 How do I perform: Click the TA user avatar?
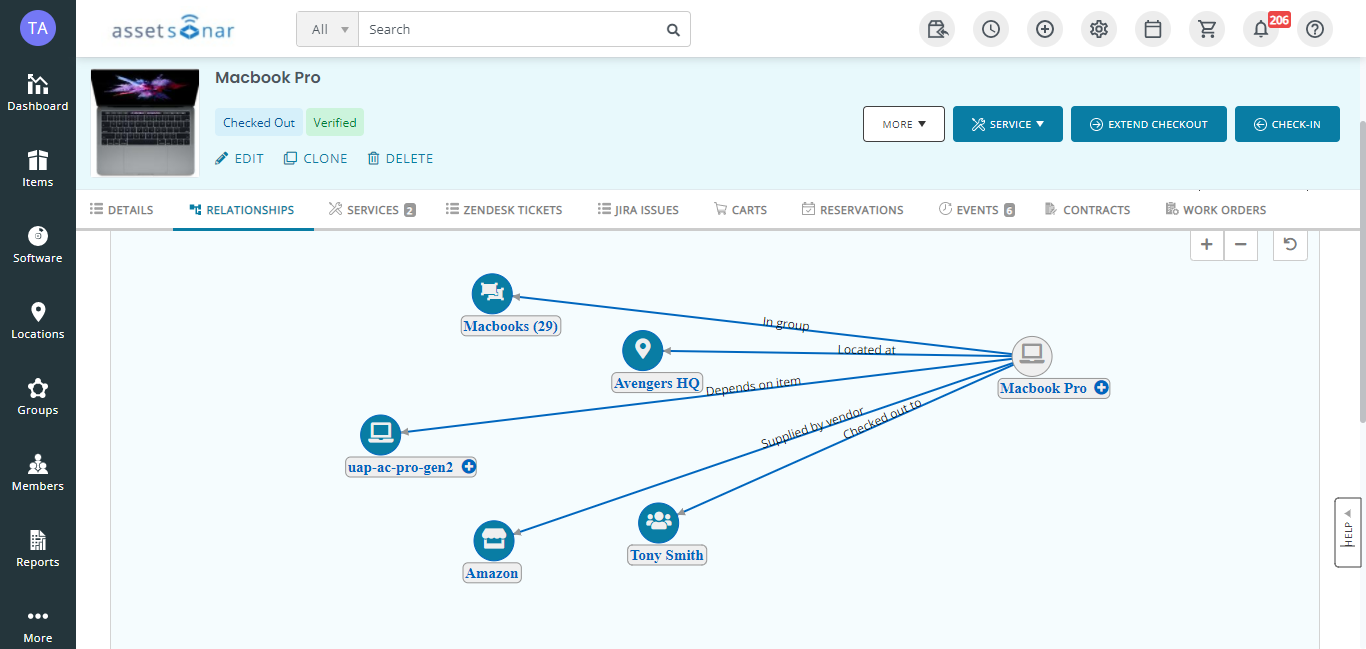[x=38, y=28]
